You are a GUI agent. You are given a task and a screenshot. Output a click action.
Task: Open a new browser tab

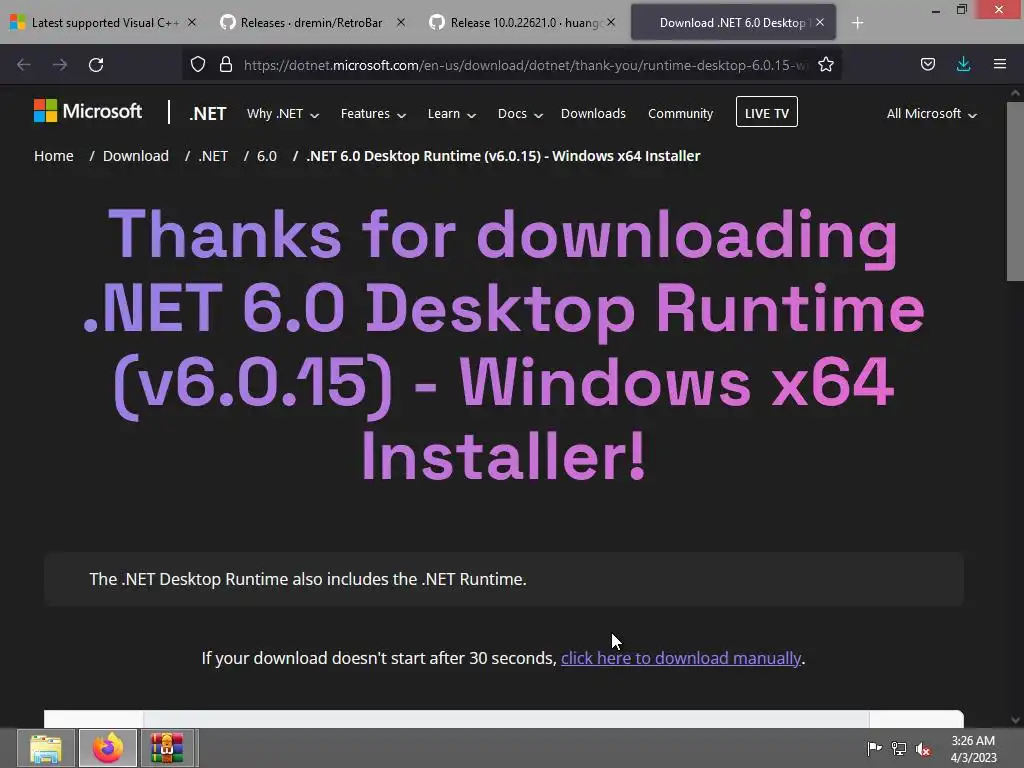point(858,23)
